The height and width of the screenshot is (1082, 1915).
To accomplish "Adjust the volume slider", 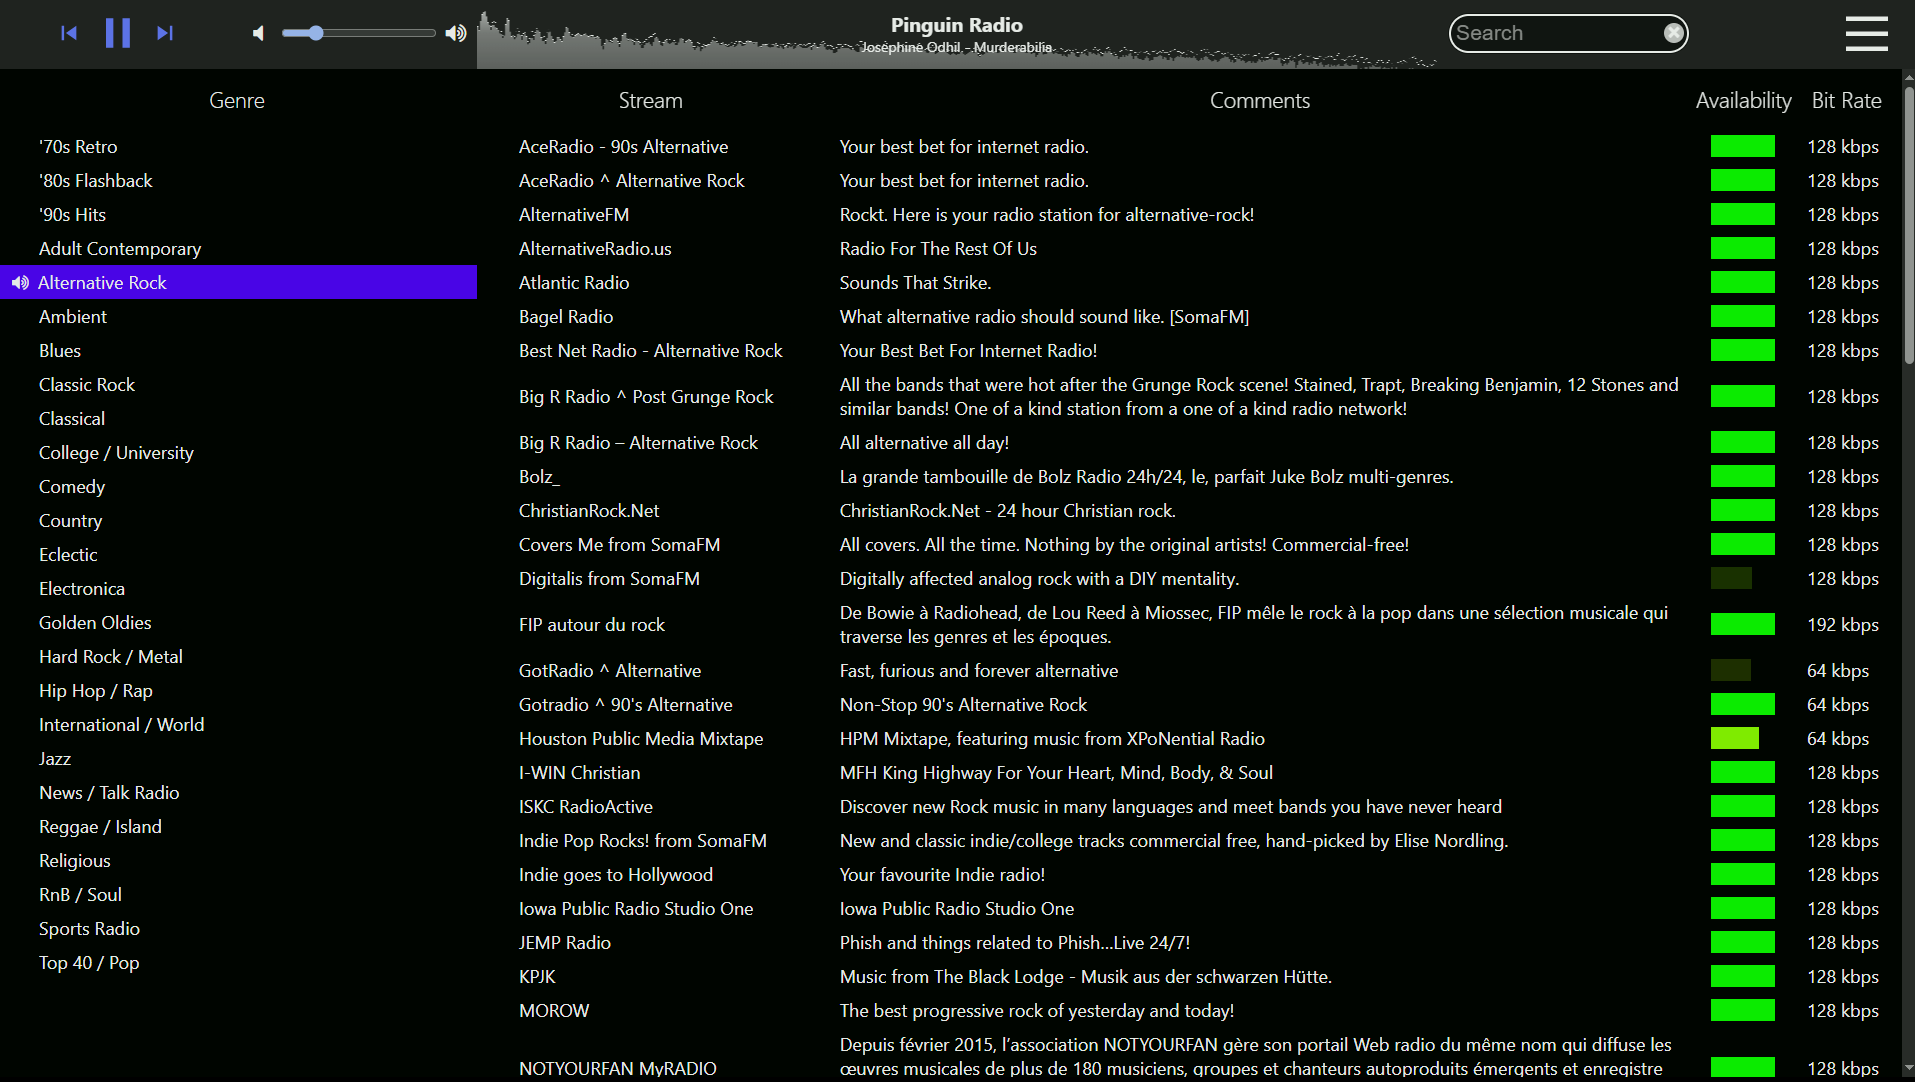I will tap(316, 32).
